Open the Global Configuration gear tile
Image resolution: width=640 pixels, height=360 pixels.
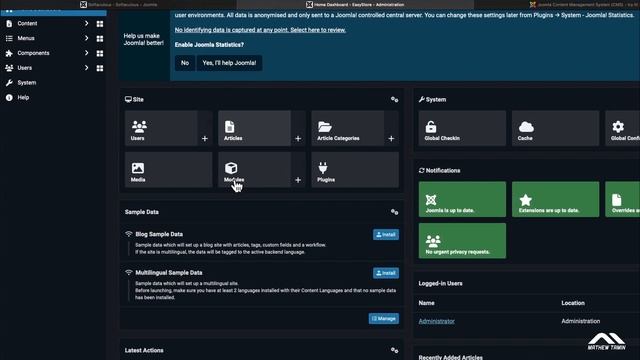[622, 128]
